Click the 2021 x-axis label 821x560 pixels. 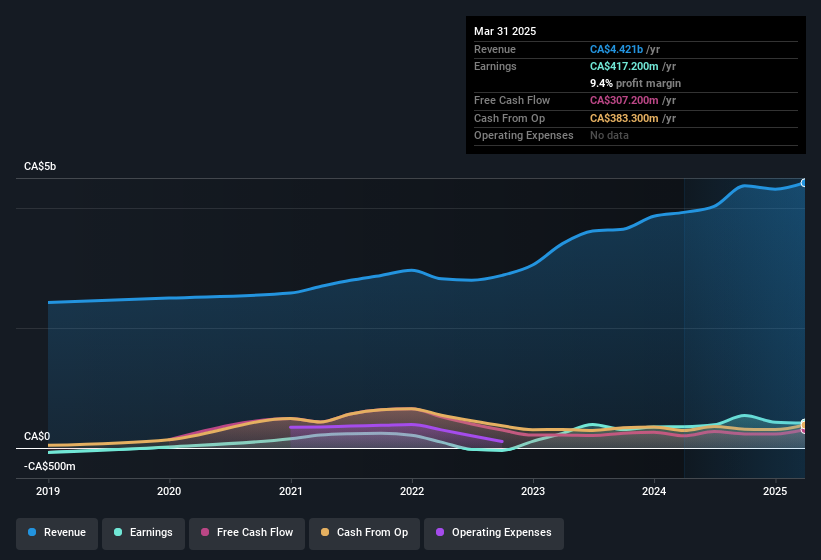click(291, 491)
